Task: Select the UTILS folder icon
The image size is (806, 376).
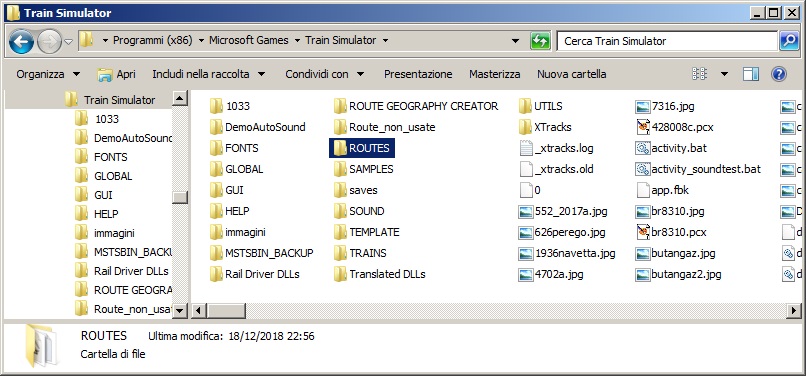Action: 525,106
